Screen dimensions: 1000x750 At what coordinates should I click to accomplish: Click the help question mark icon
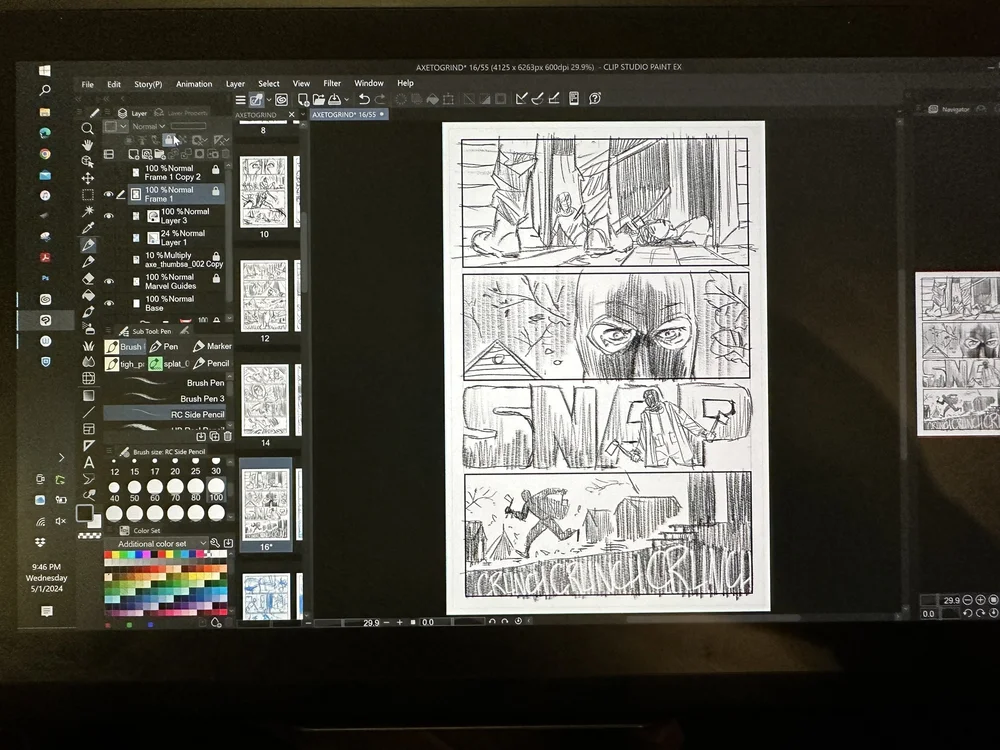(x=595, y=98)
